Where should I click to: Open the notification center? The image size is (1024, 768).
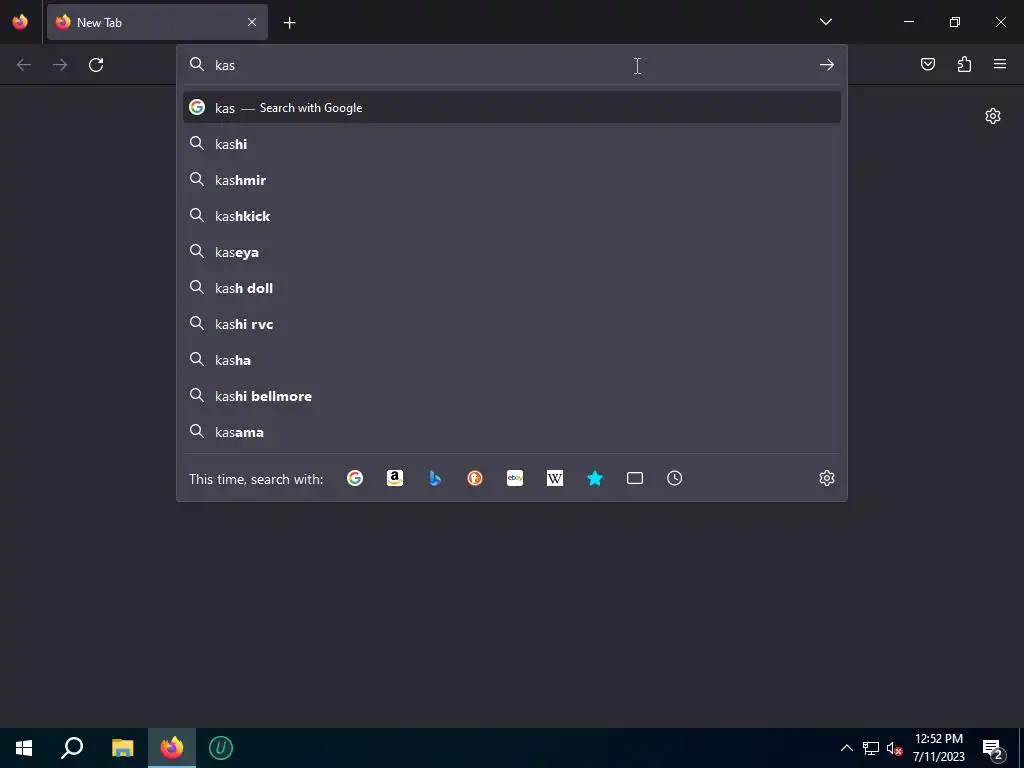click(993, 748)
